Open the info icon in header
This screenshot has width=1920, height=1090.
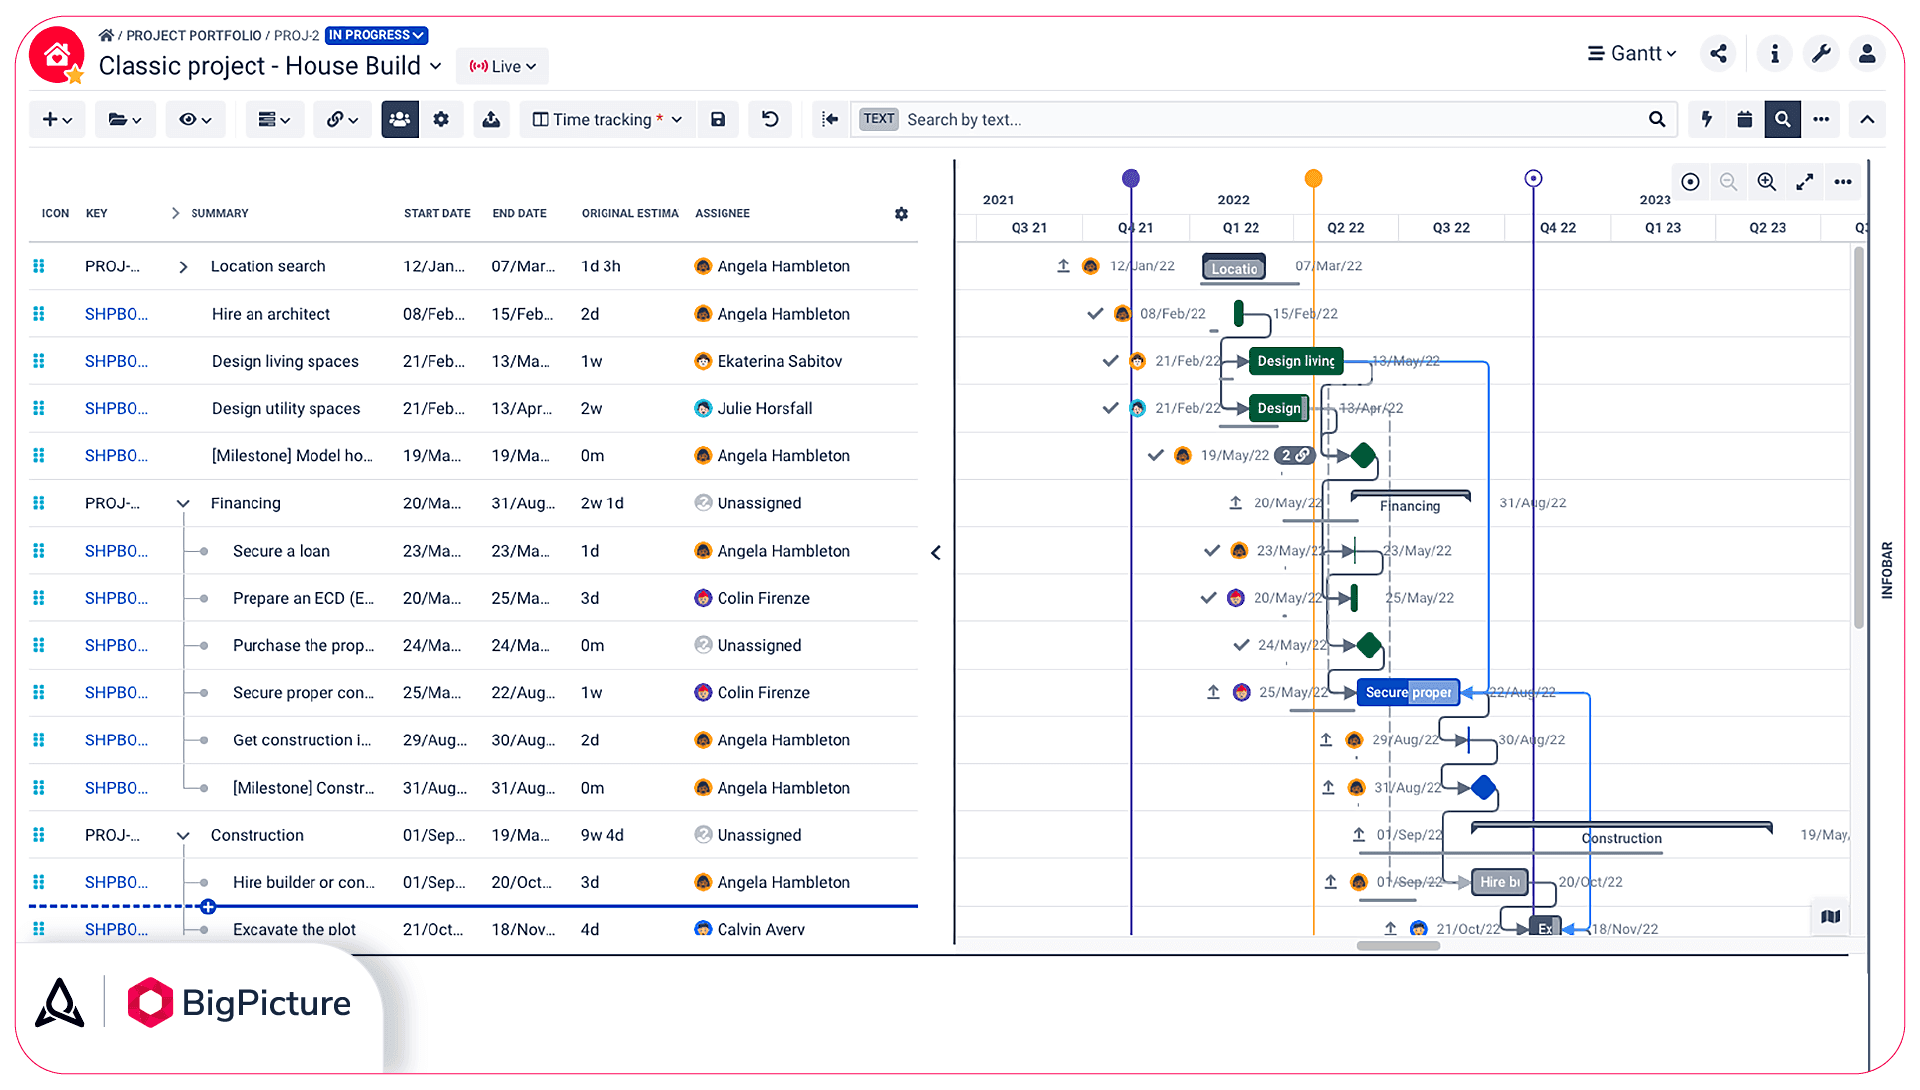[1775, 54]
